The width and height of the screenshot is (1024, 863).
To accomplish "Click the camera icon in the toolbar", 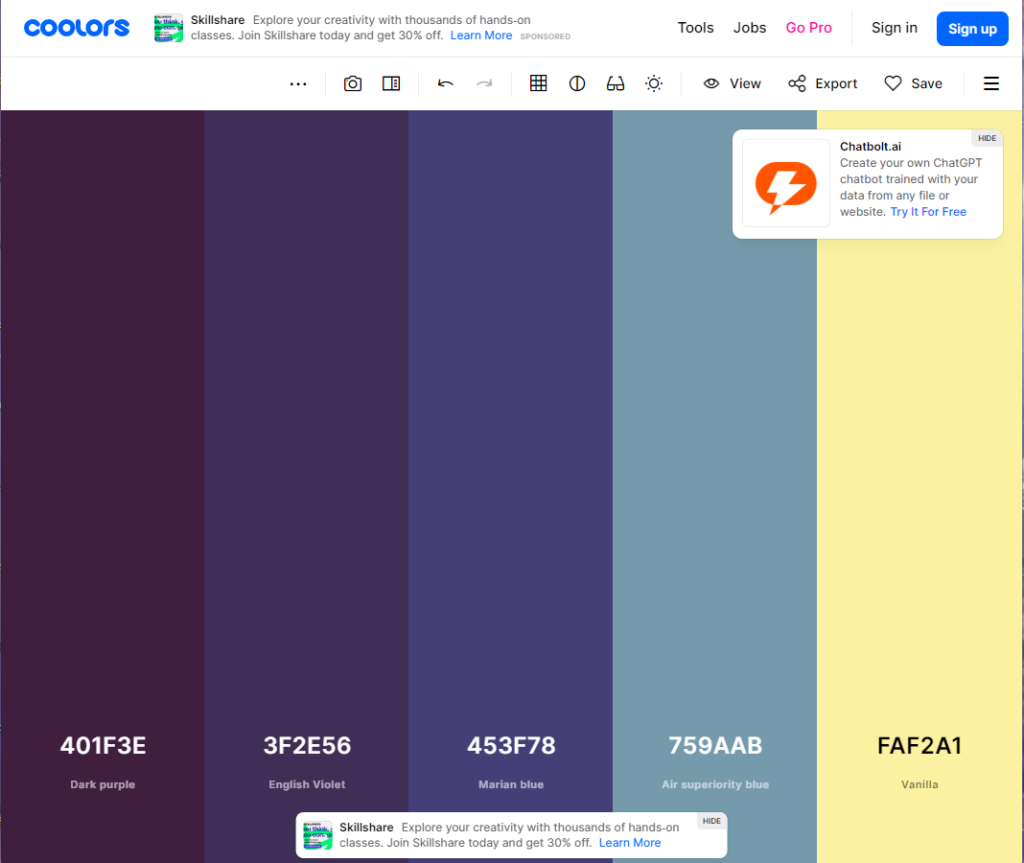I will click(x=352, y=84).
